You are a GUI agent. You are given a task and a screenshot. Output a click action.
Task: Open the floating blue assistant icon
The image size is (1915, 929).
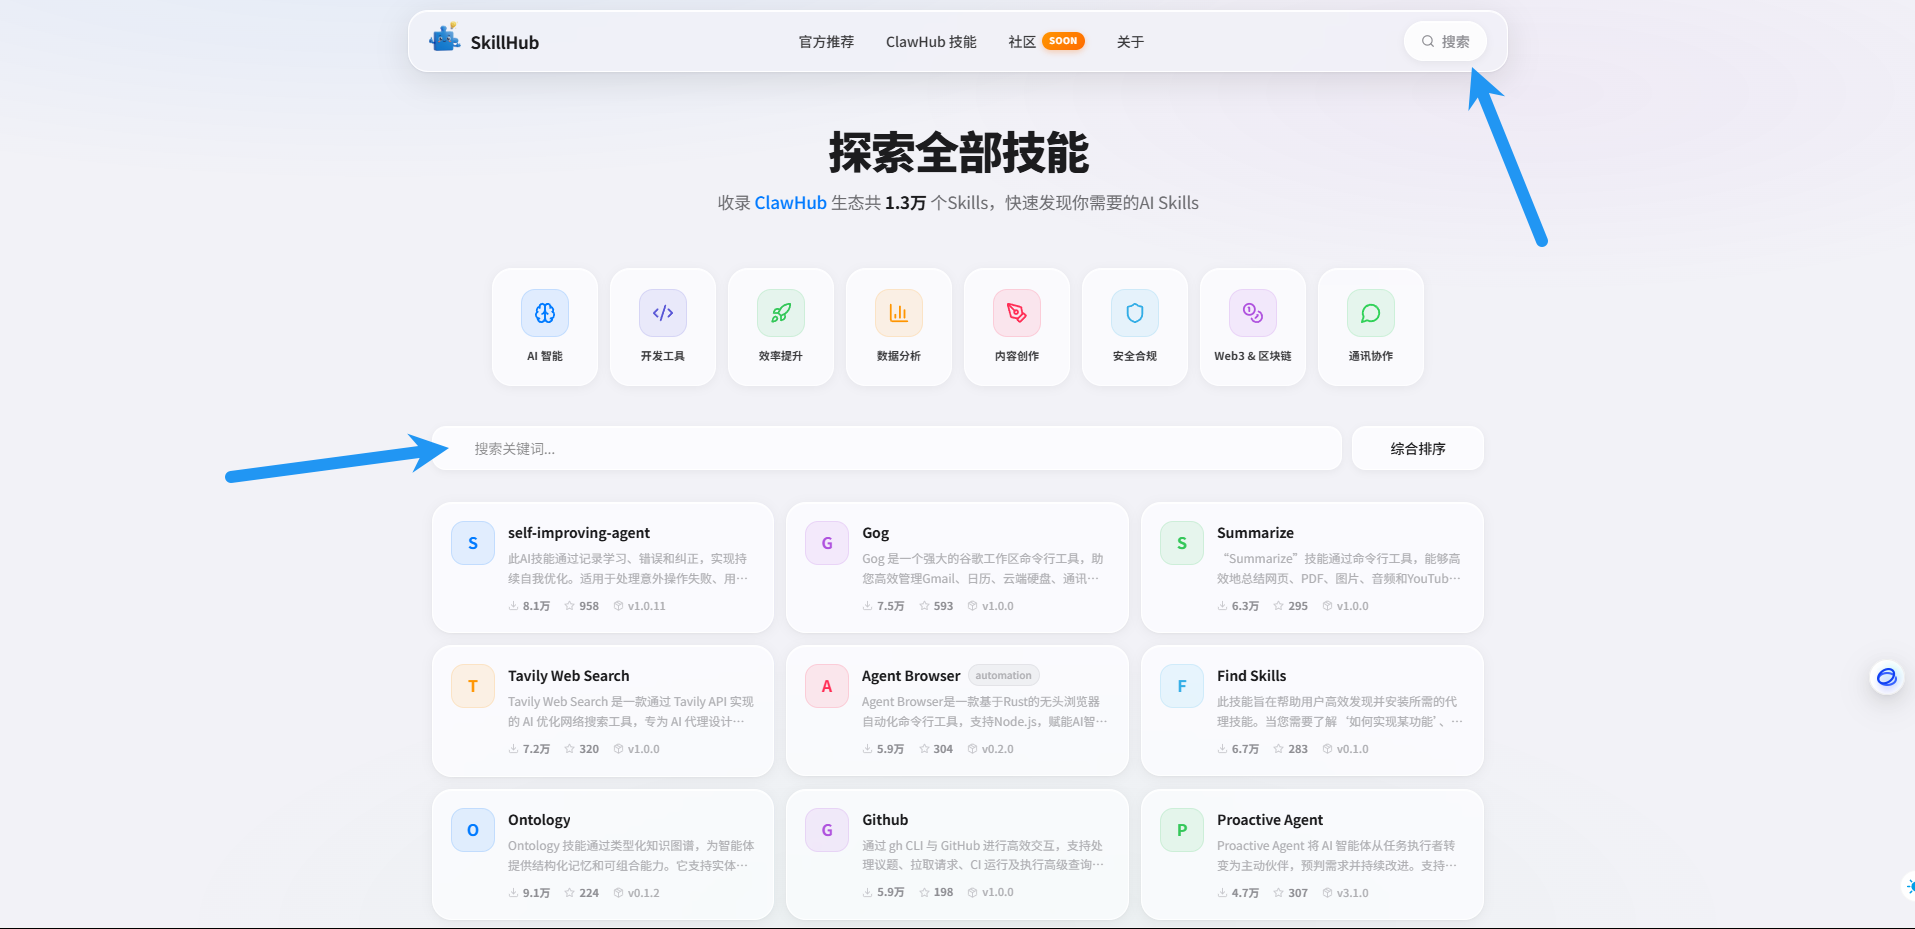[x=1886, y=678]
